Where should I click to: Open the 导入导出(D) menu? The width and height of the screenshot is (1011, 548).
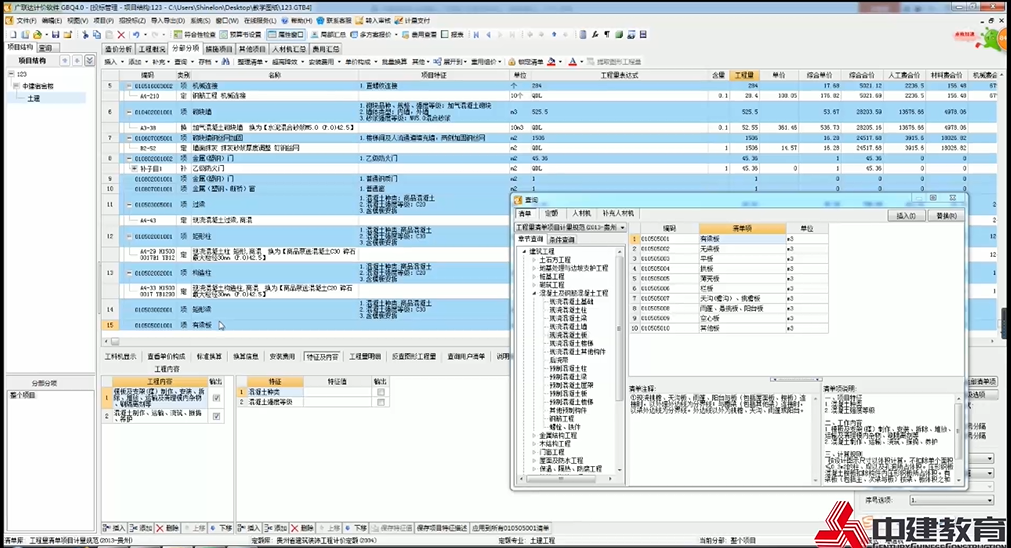(x=168, y=21)
